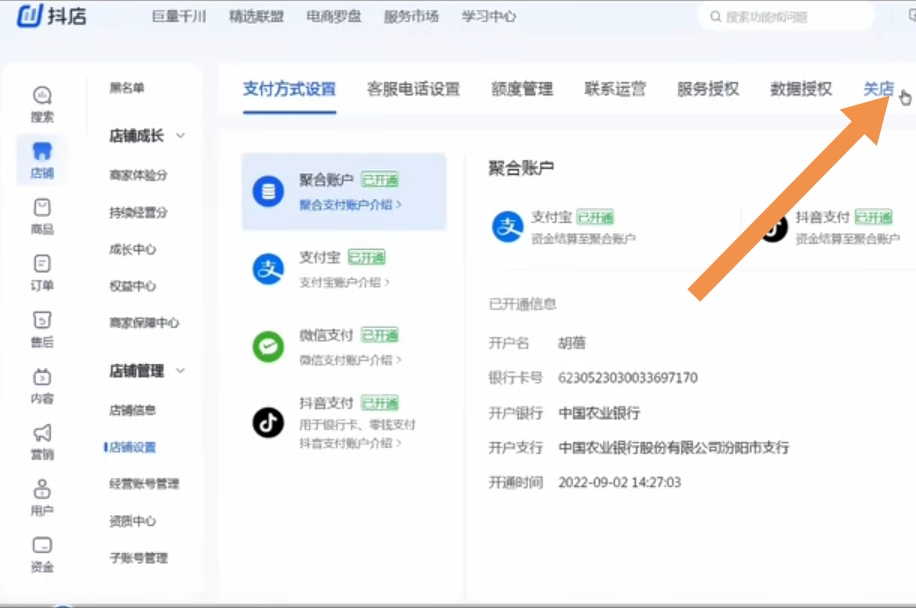Click the 已开通 badge next to 微信支付
916x608 pixels.
(380, 335)
